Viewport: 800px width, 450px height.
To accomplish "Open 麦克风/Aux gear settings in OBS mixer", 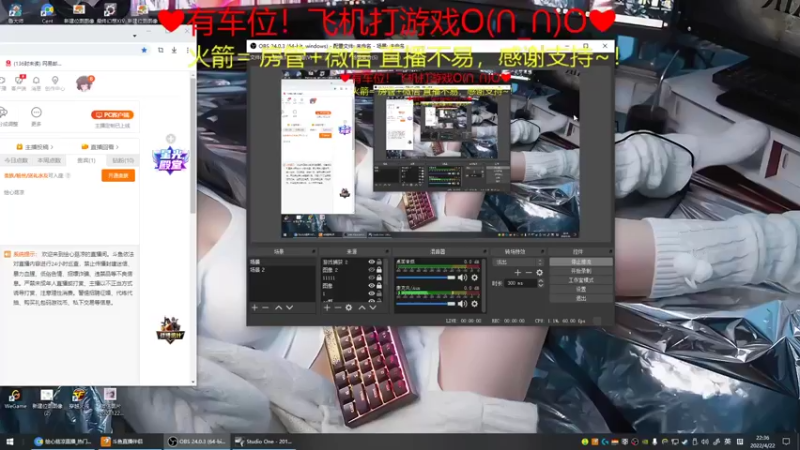I will point(474,304).
